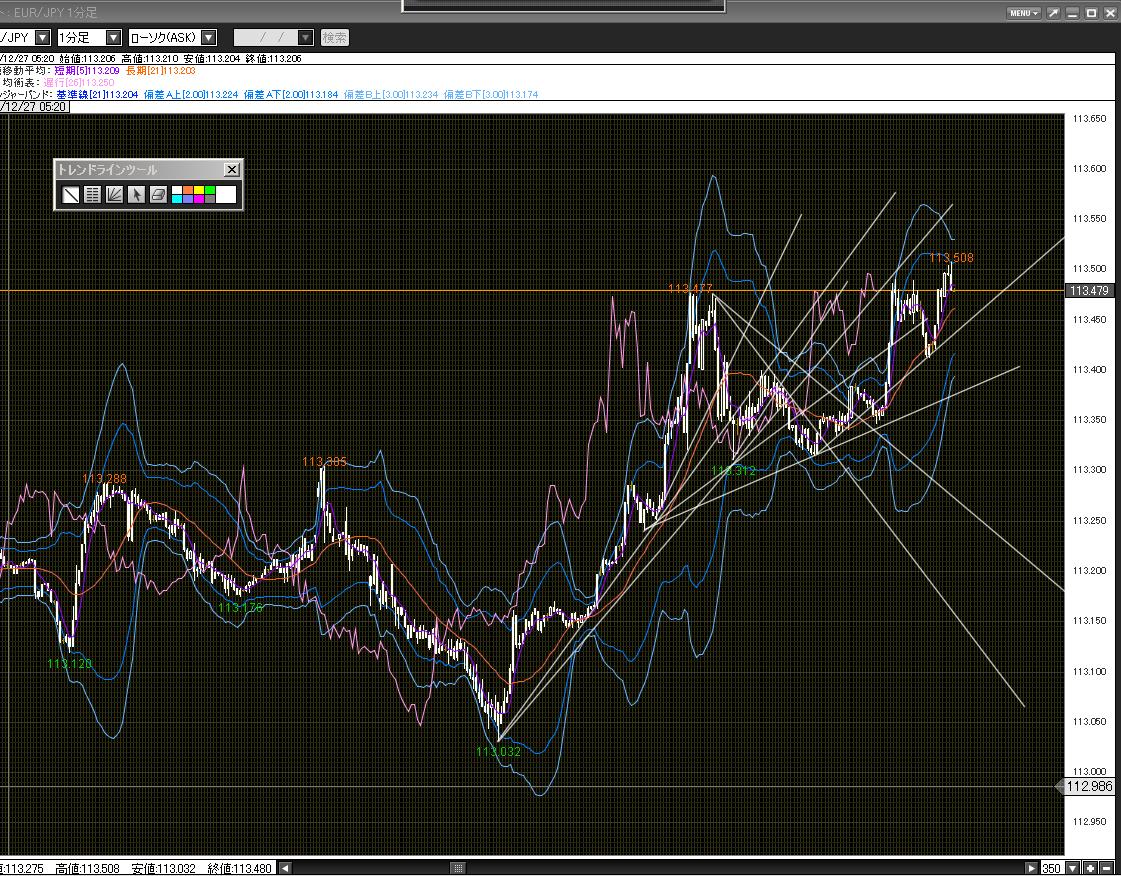Viewport: 1121px width, 876px height.
Task: Click the pop-out arrow icon next to MENU
Action: tap(1054, 13)
